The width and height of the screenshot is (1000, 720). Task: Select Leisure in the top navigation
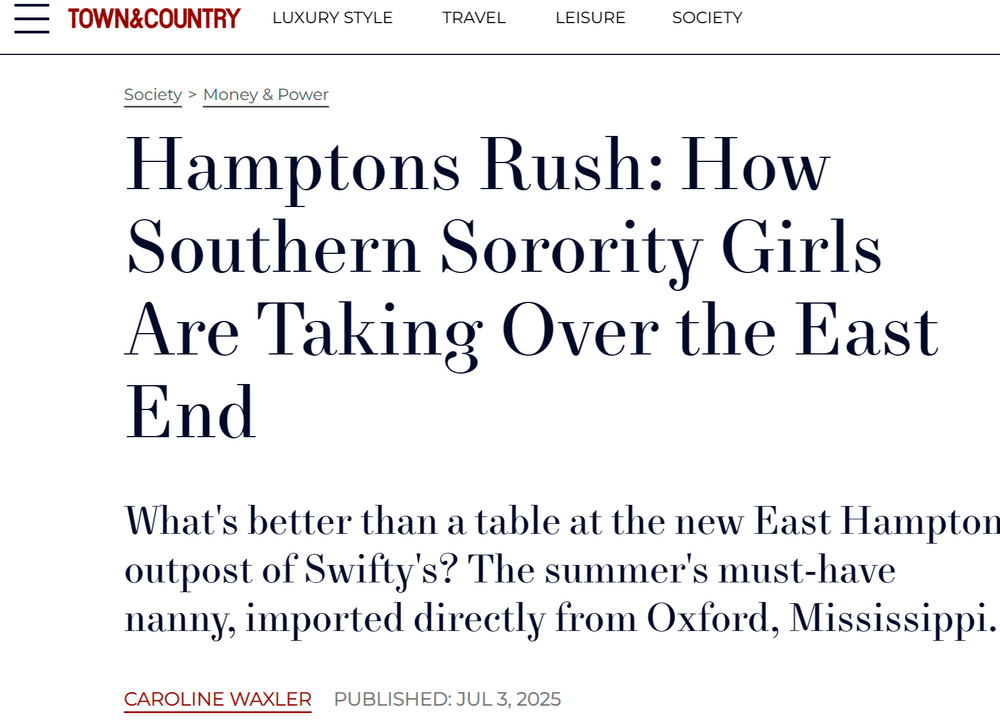589,18
